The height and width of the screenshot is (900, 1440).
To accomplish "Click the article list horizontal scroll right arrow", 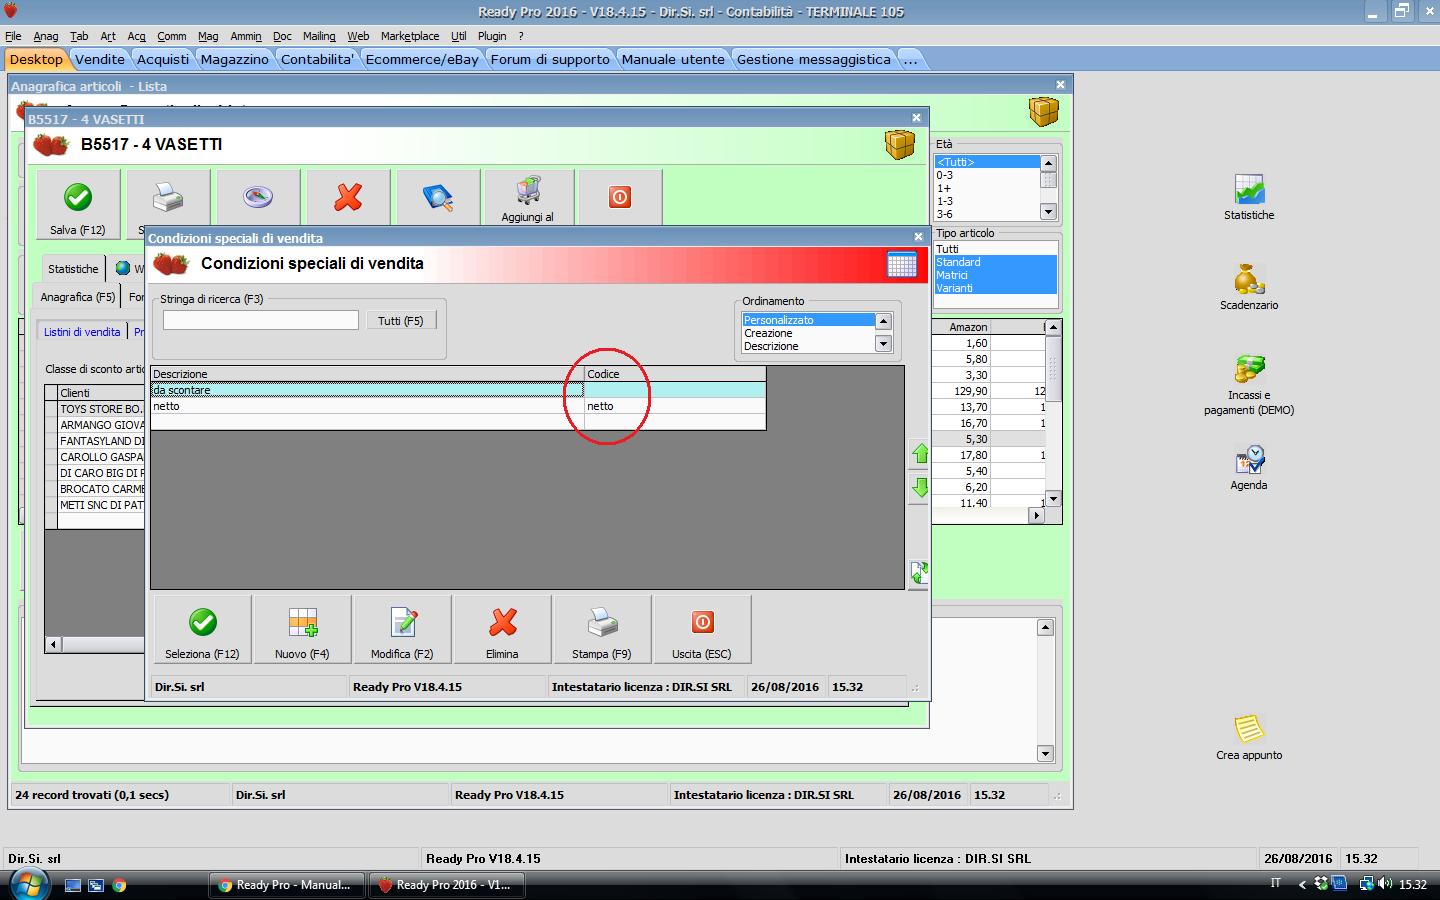I will point(1036,516).
